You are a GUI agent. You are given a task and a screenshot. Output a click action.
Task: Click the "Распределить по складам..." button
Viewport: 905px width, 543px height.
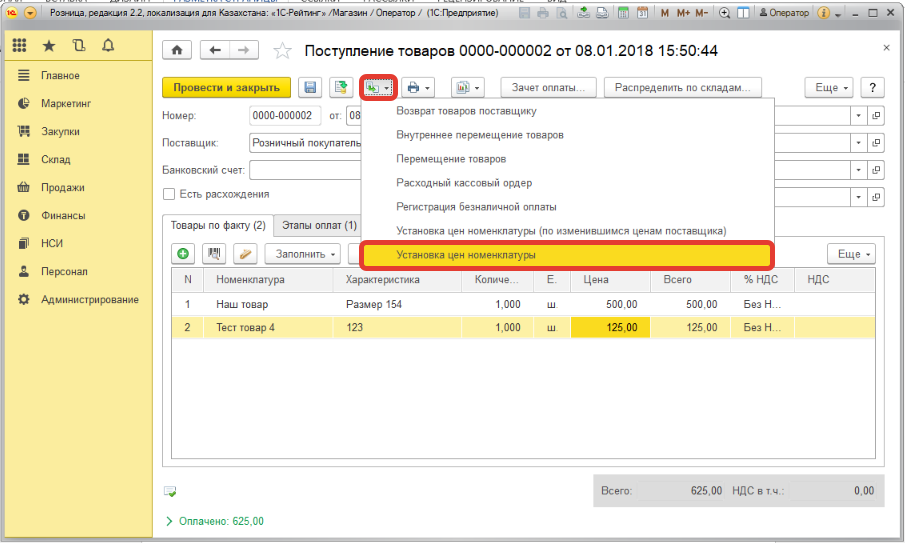[x=683, y=88]
